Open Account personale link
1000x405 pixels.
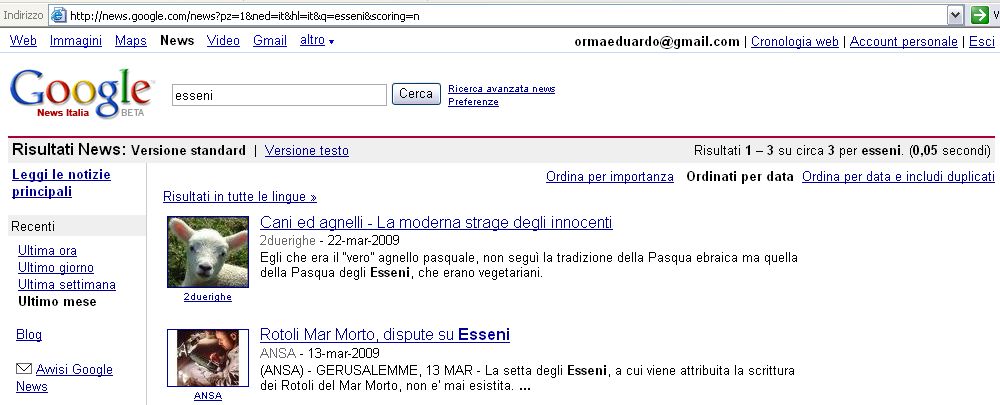click(x=904, y=41)
